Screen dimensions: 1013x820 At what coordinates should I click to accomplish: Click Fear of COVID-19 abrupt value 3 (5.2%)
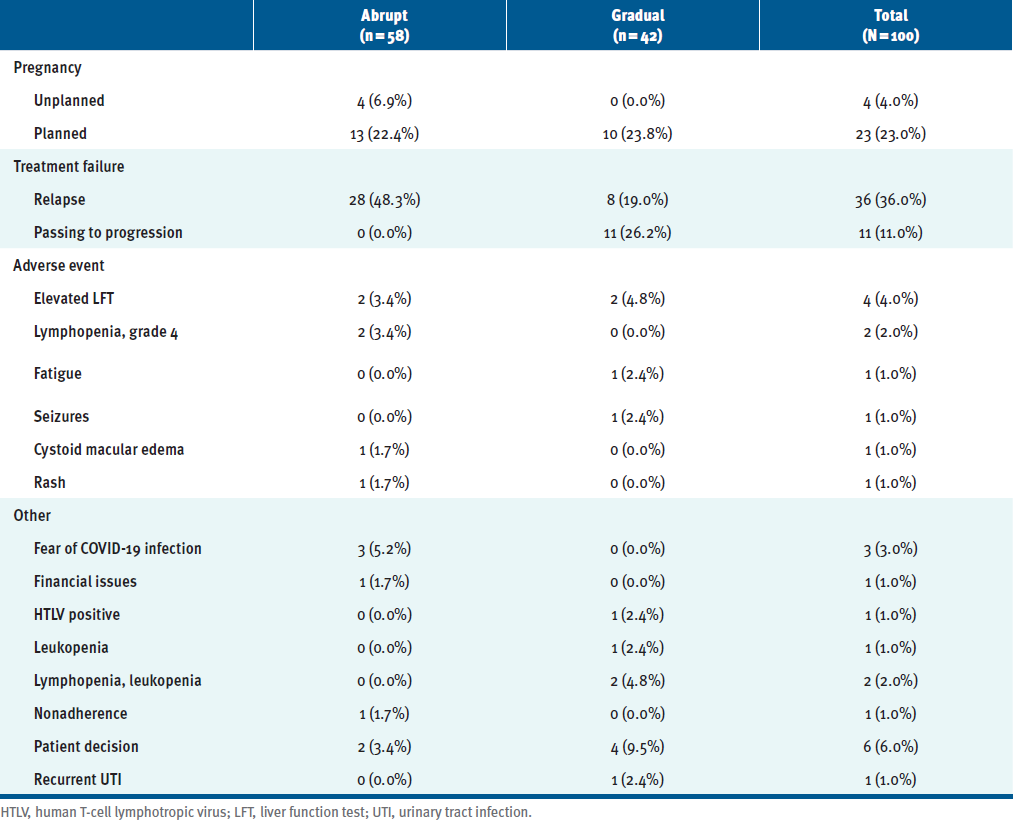click(x=384, y=549)
